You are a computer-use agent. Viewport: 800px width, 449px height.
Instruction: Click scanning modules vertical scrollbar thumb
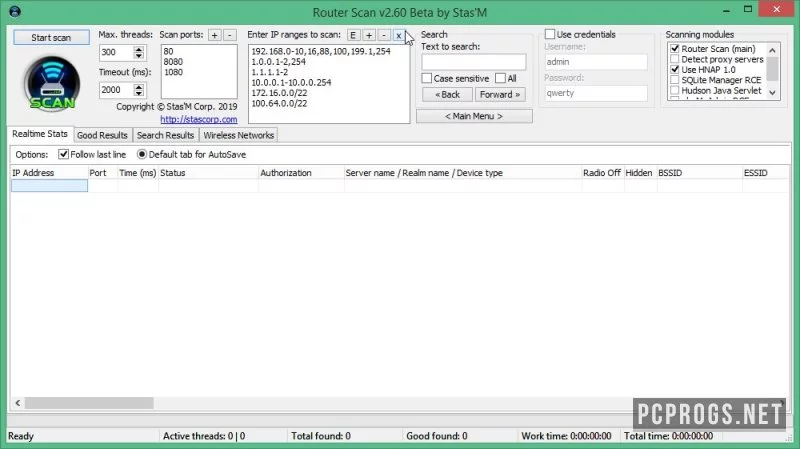772,68
